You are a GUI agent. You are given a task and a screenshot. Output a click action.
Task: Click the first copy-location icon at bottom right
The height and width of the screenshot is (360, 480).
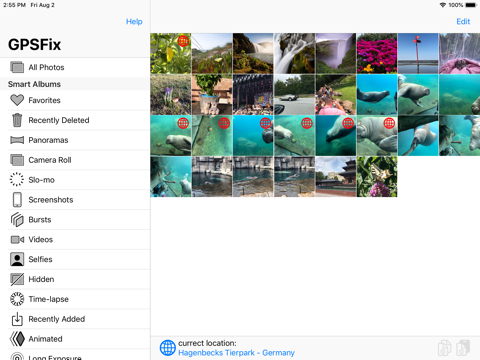(x=444, y=348)
